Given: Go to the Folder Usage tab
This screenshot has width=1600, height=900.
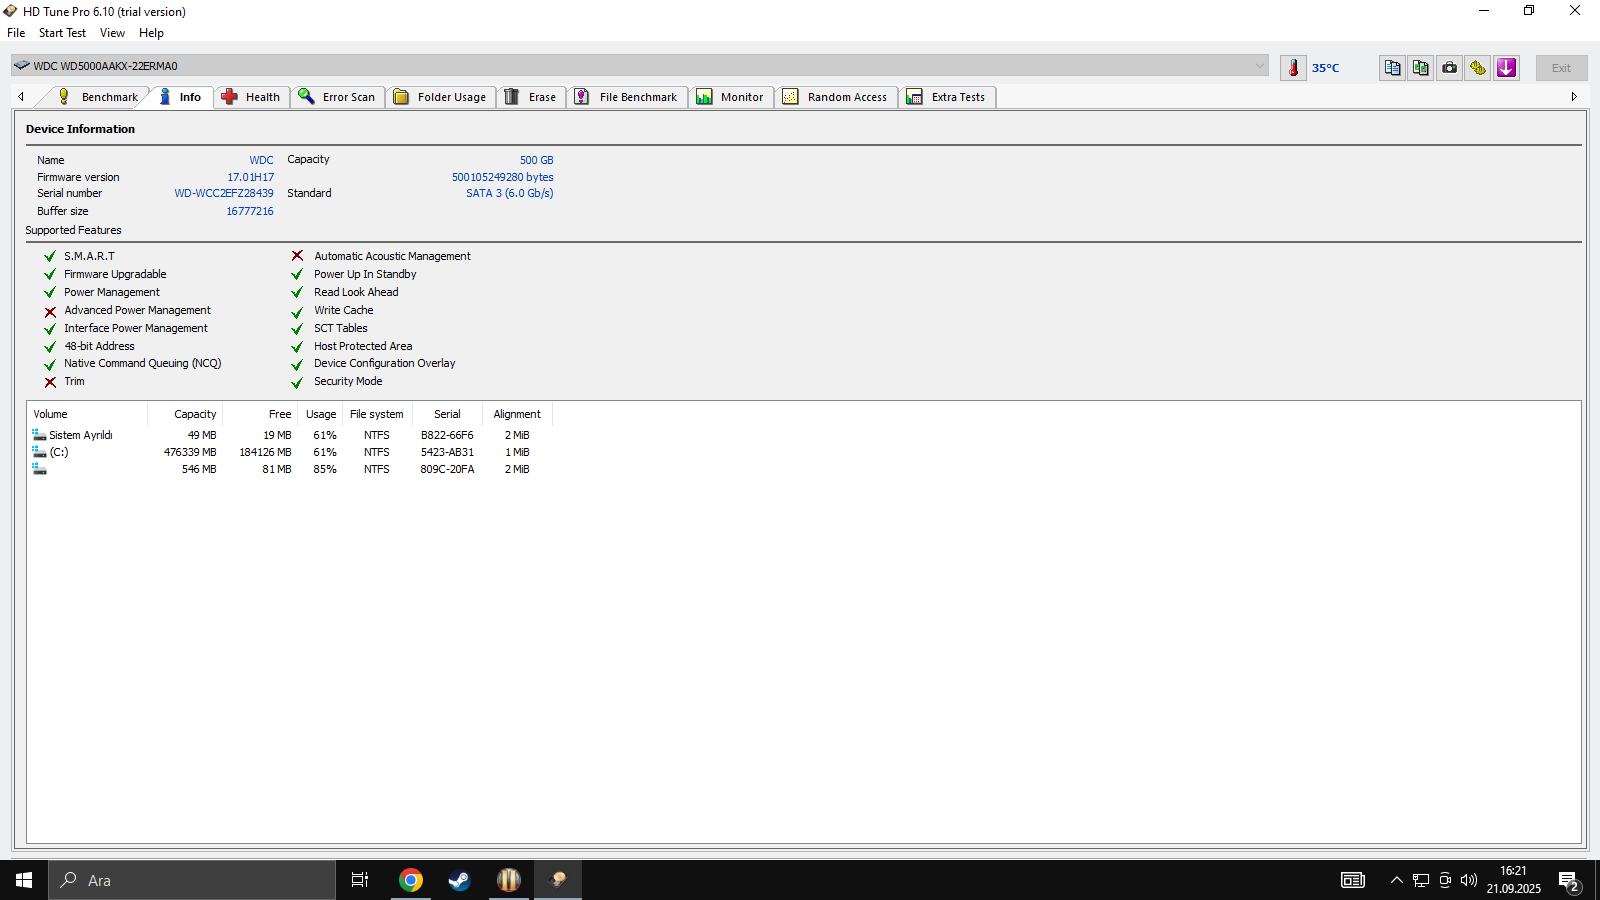Looking at the screenshot, I should 440,97.
